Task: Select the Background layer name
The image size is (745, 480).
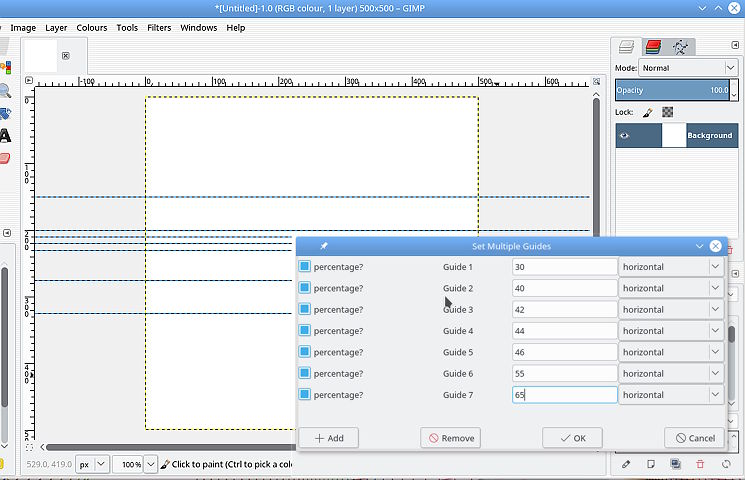Action: pos(709,135)
